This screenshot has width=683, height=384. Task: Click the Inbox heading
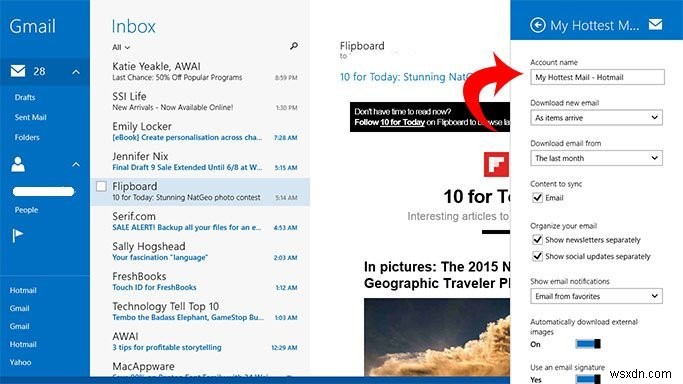point(133,27)
